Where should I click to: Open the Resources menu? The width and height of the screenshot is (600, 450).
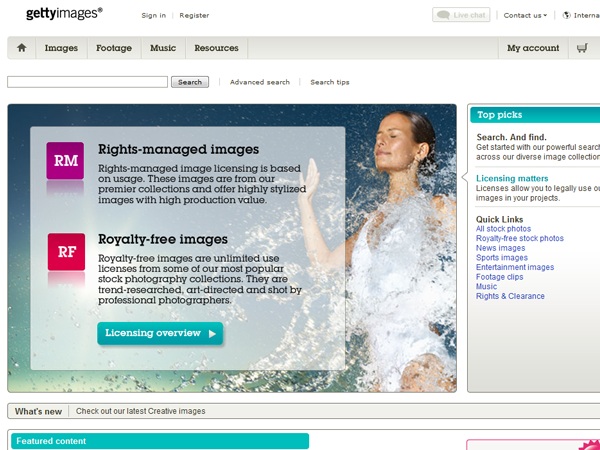point(216,48)
